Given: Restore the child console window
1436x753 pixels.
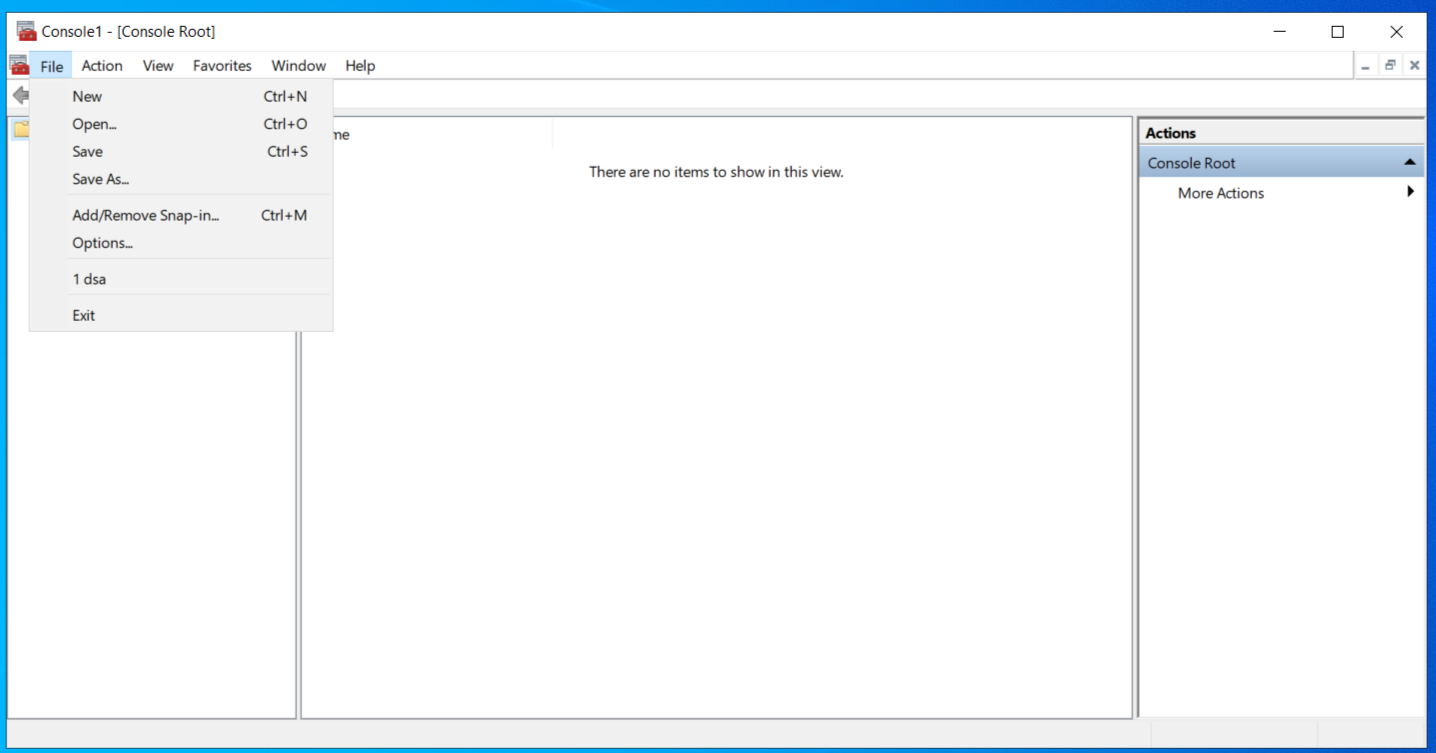Looking at the screenshot, I should (1389, 64).
